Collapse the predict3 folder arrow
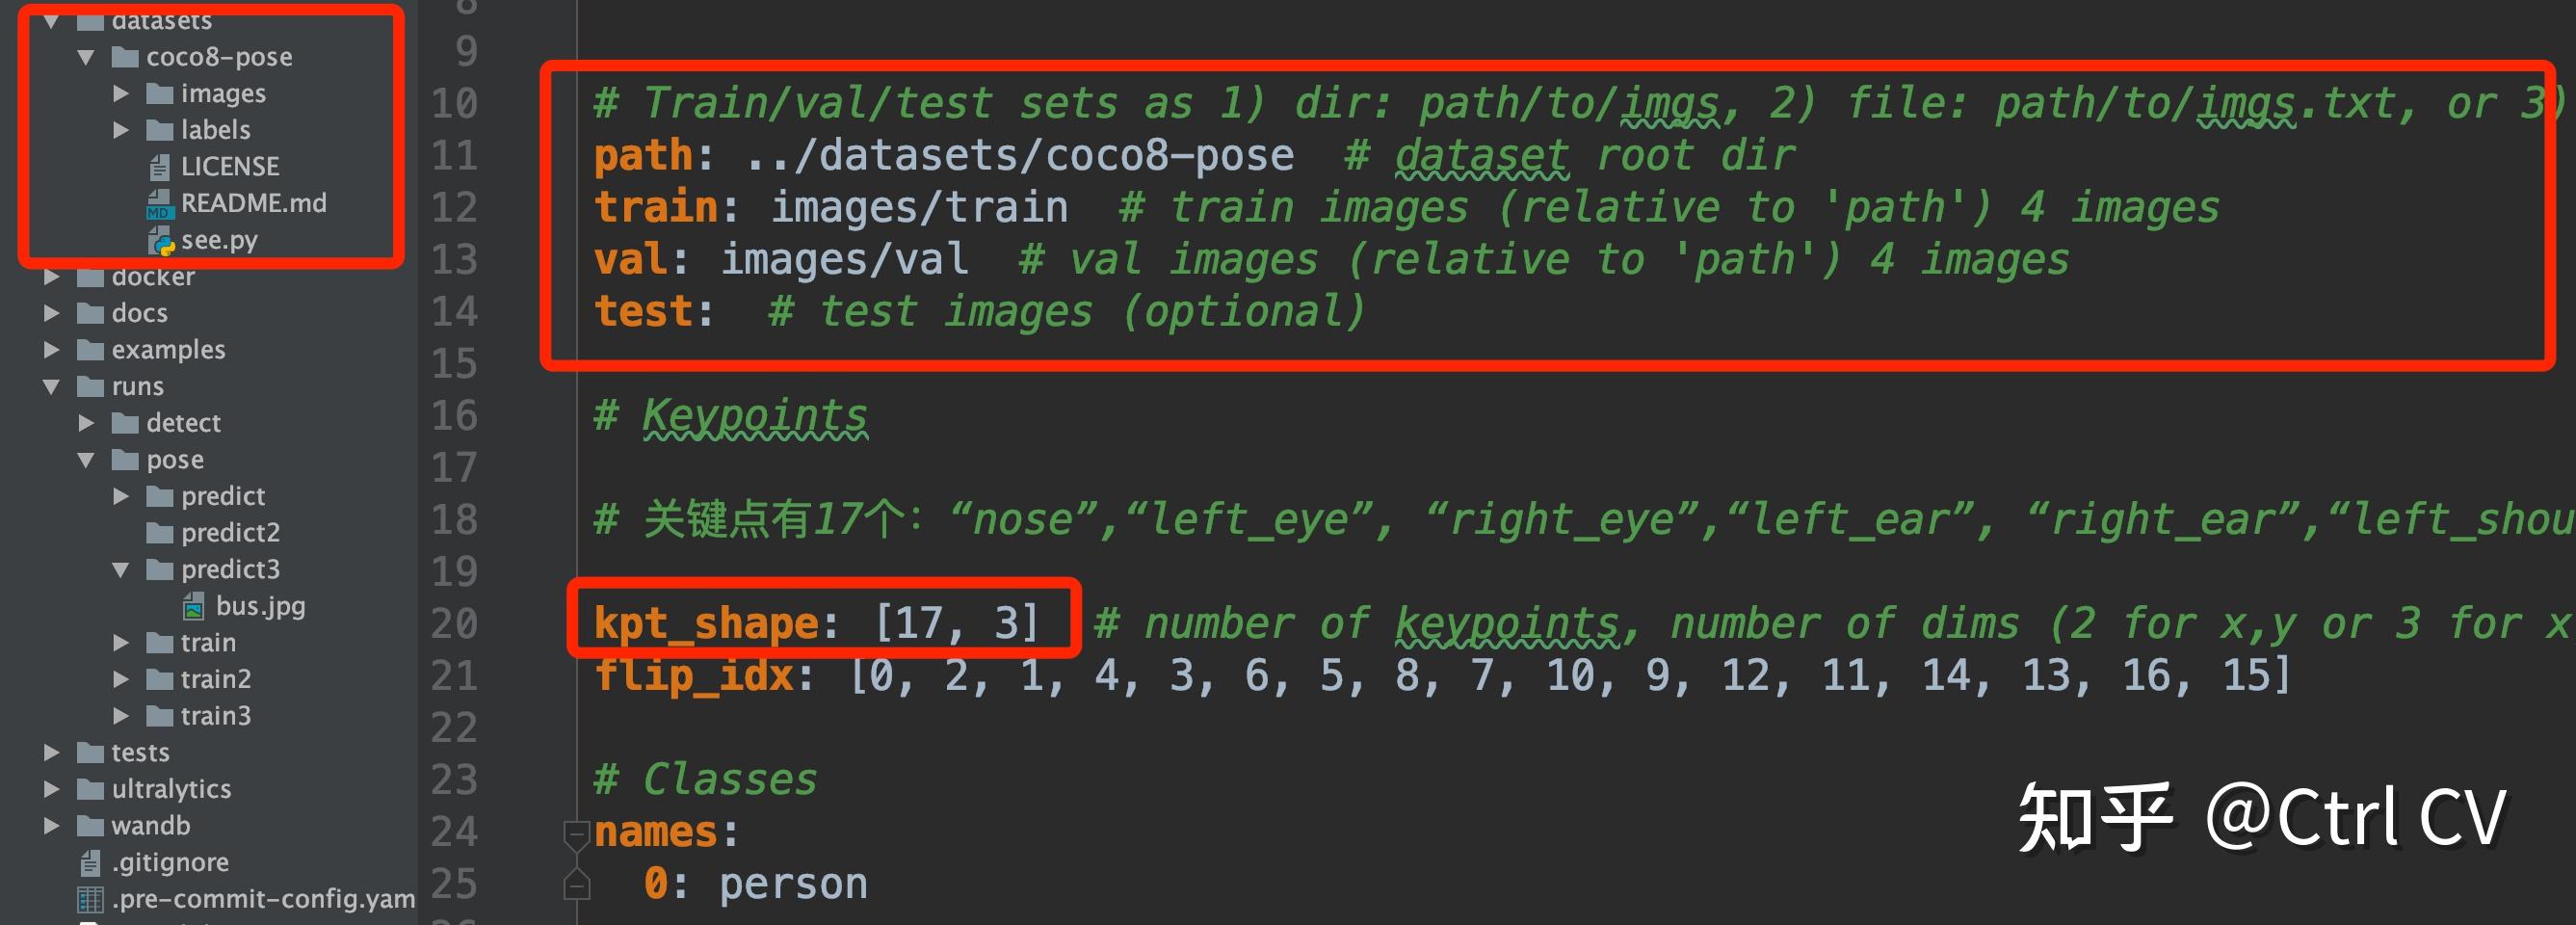Viewport: 2576px width, 925px height. [x=121, y=570]
